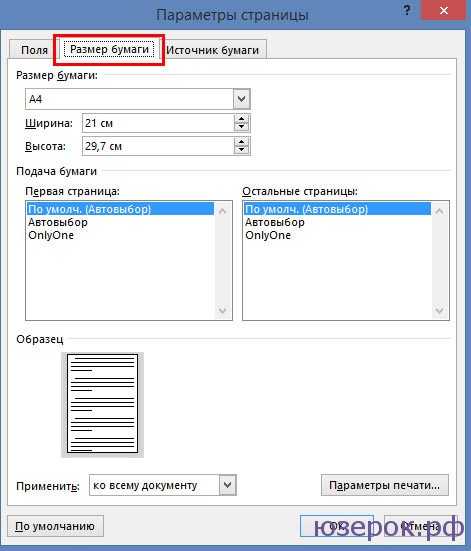Screen dimensions: 471x551
Task: Expand the A4 paper size dropdown
Action: (x=241, y=99)
